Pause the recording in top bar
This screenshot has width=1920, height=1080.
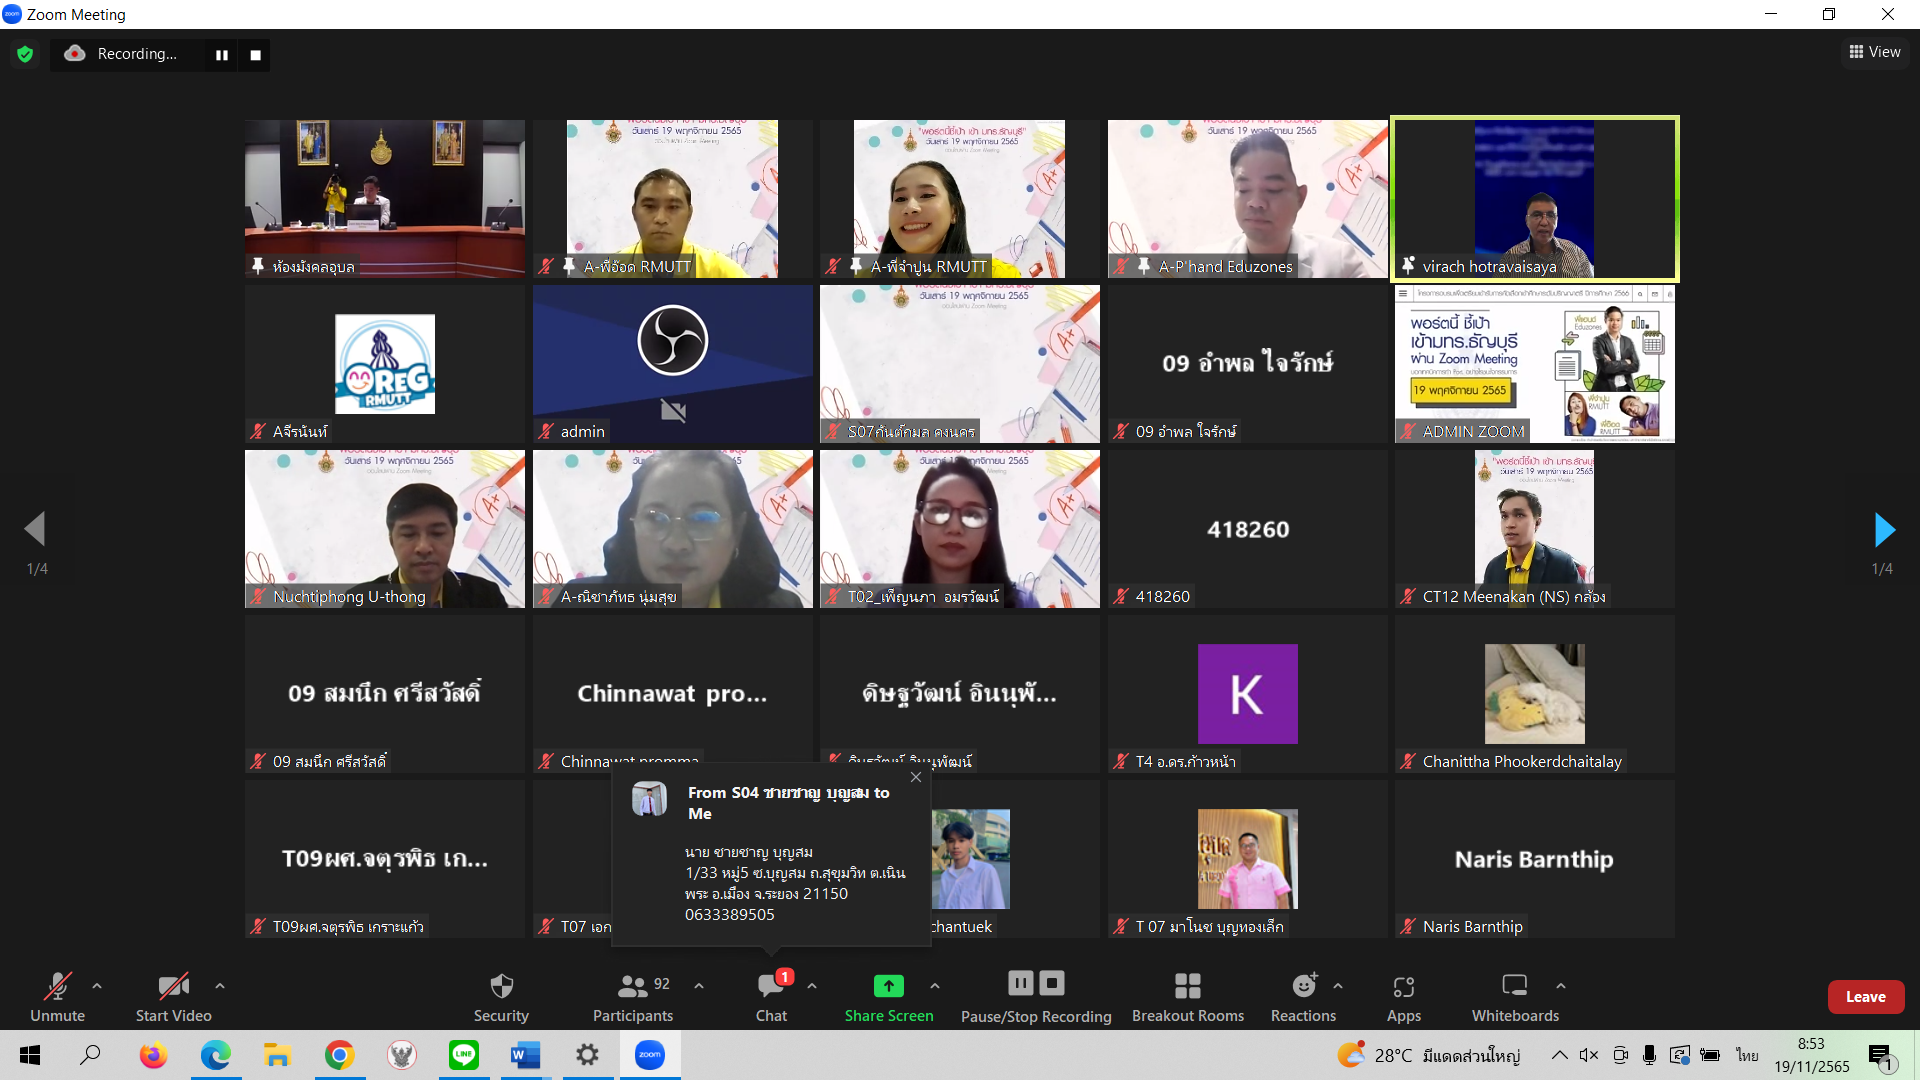tap(222, 55)
